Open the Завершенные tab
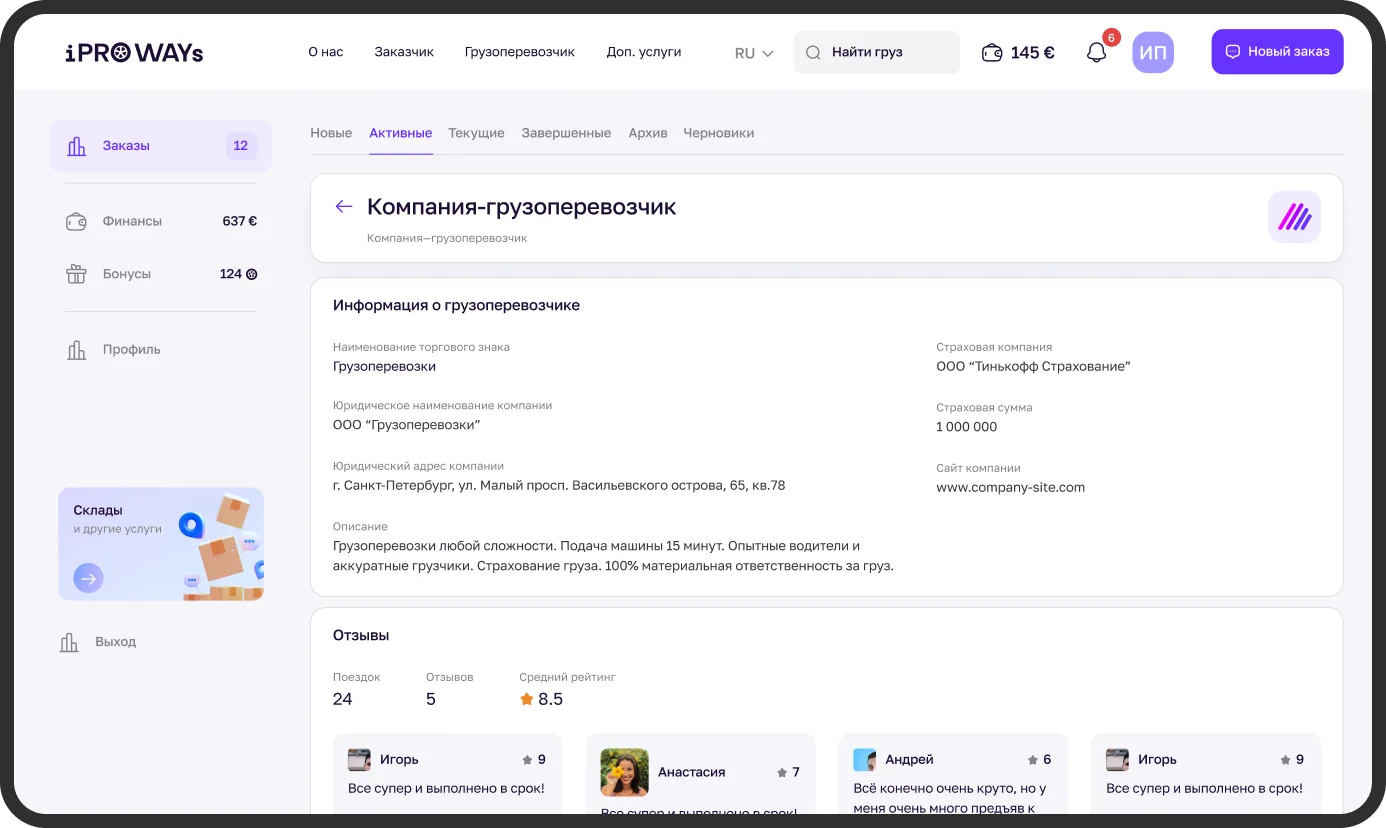The height and width of the screenshot is (828, 1386). [566, 133]
